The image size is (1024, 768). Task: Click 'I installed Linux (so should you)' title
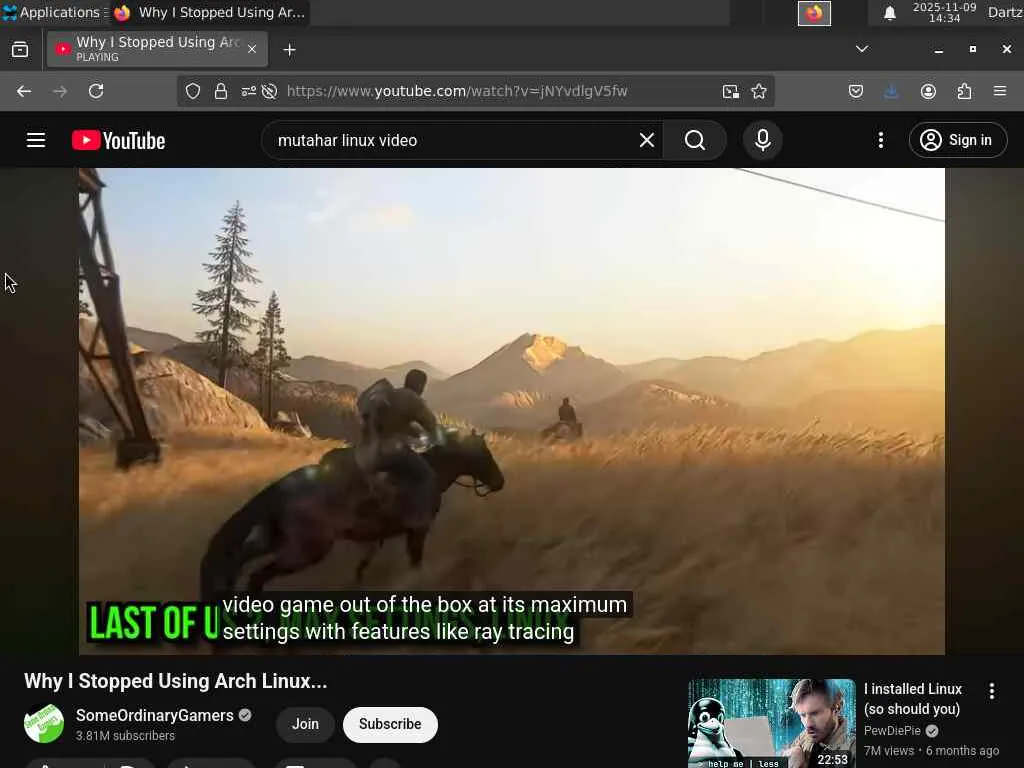point(912,699)
